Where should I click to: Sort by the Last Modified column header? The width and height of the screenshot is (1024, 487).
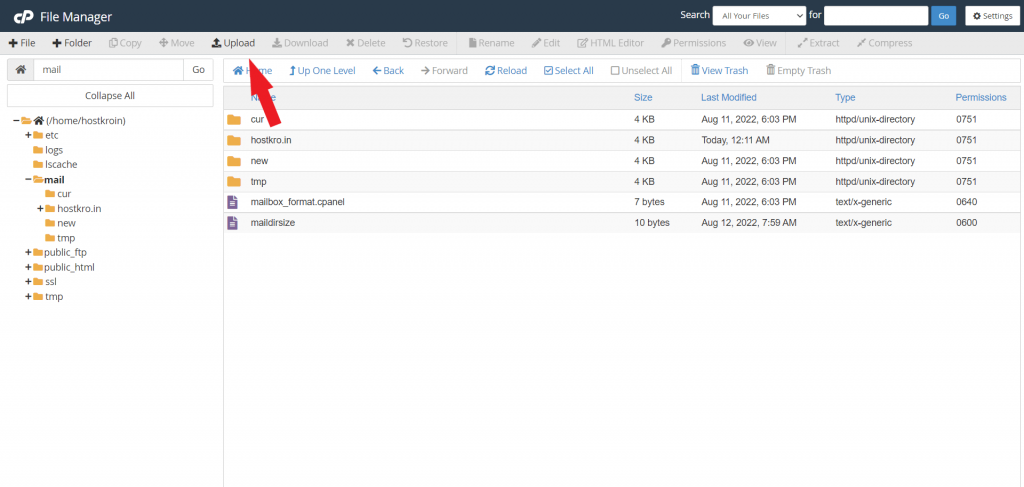[x=729, y=97]
